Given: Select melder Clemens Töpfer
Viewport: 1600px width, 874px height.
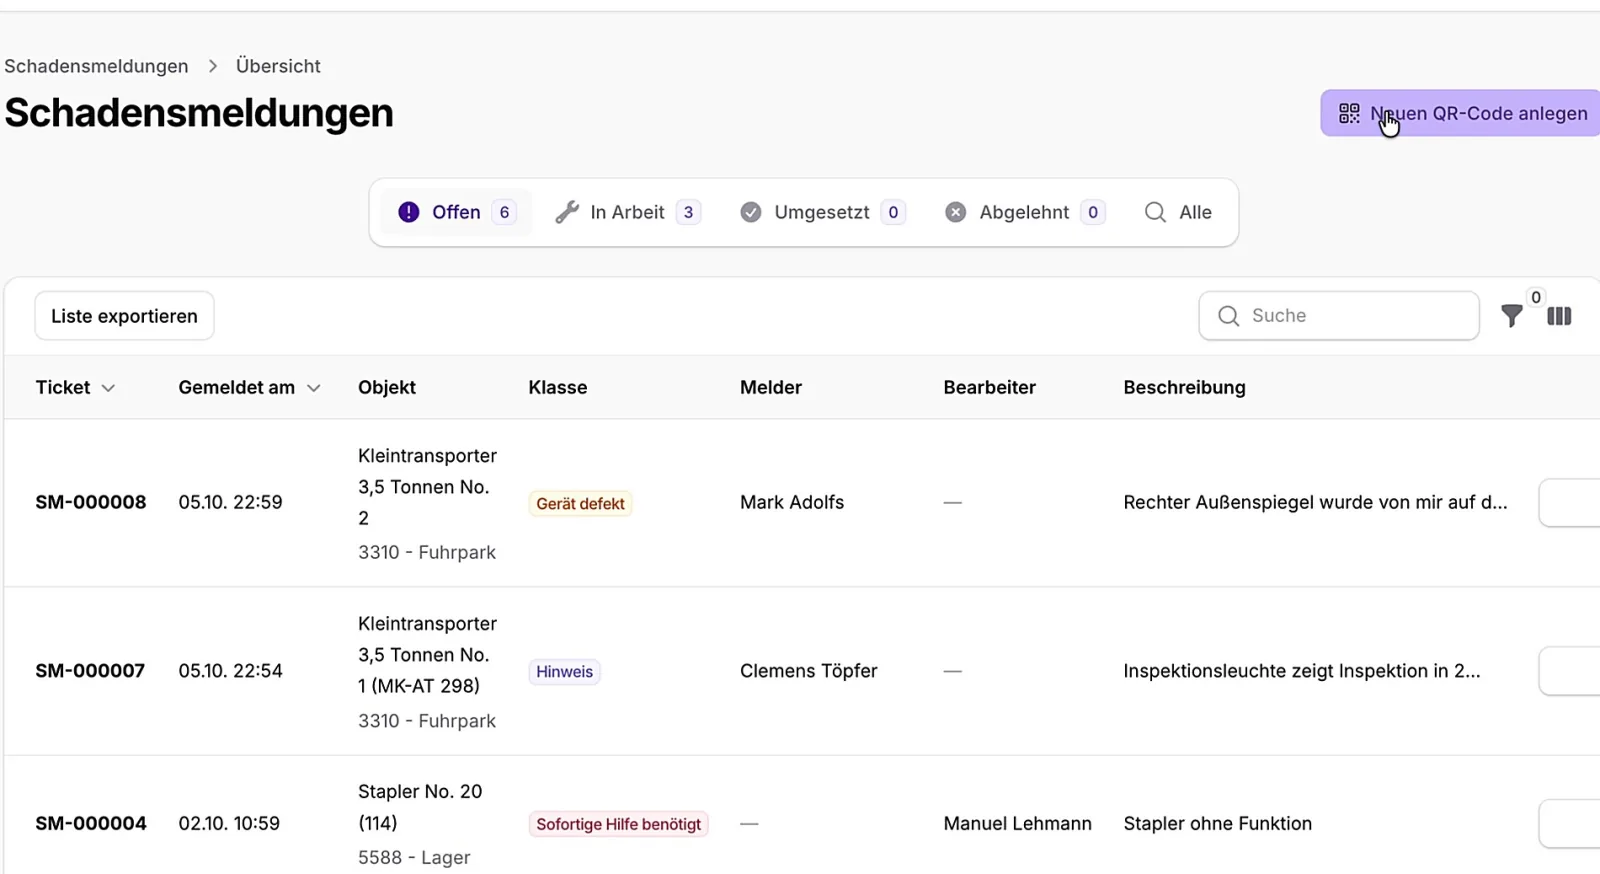Looking at the screenshot, I should (x=809, y=671).
